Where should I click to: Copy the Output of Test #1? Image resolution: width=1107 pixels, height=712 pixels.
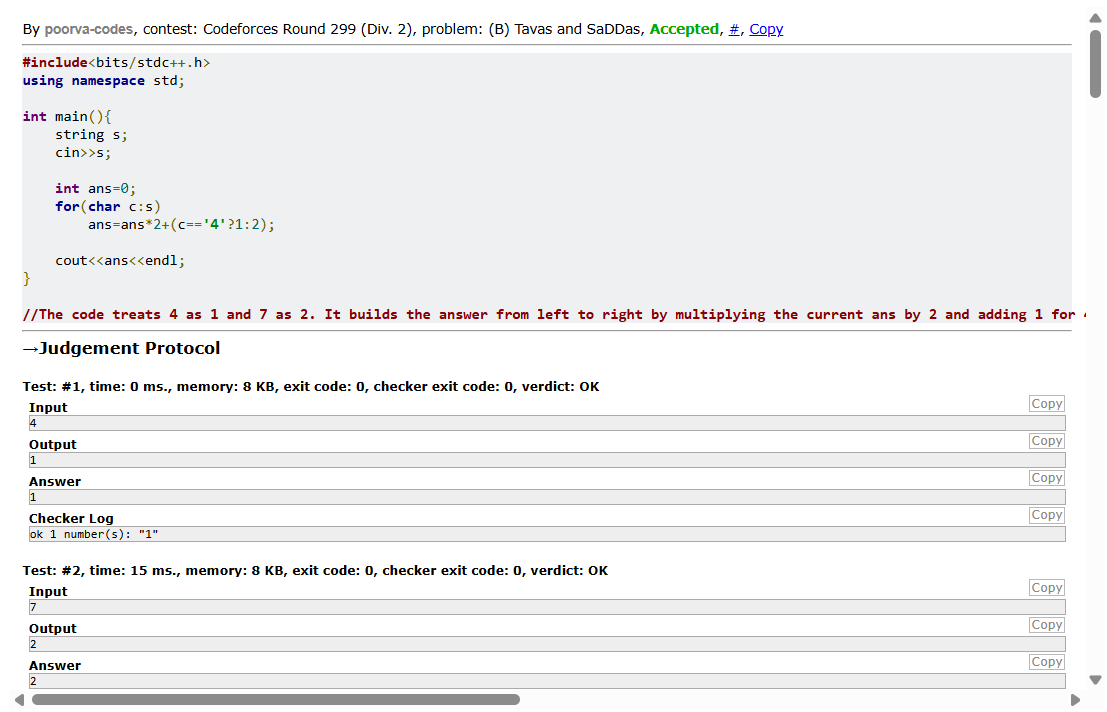tap(1046, 441)
